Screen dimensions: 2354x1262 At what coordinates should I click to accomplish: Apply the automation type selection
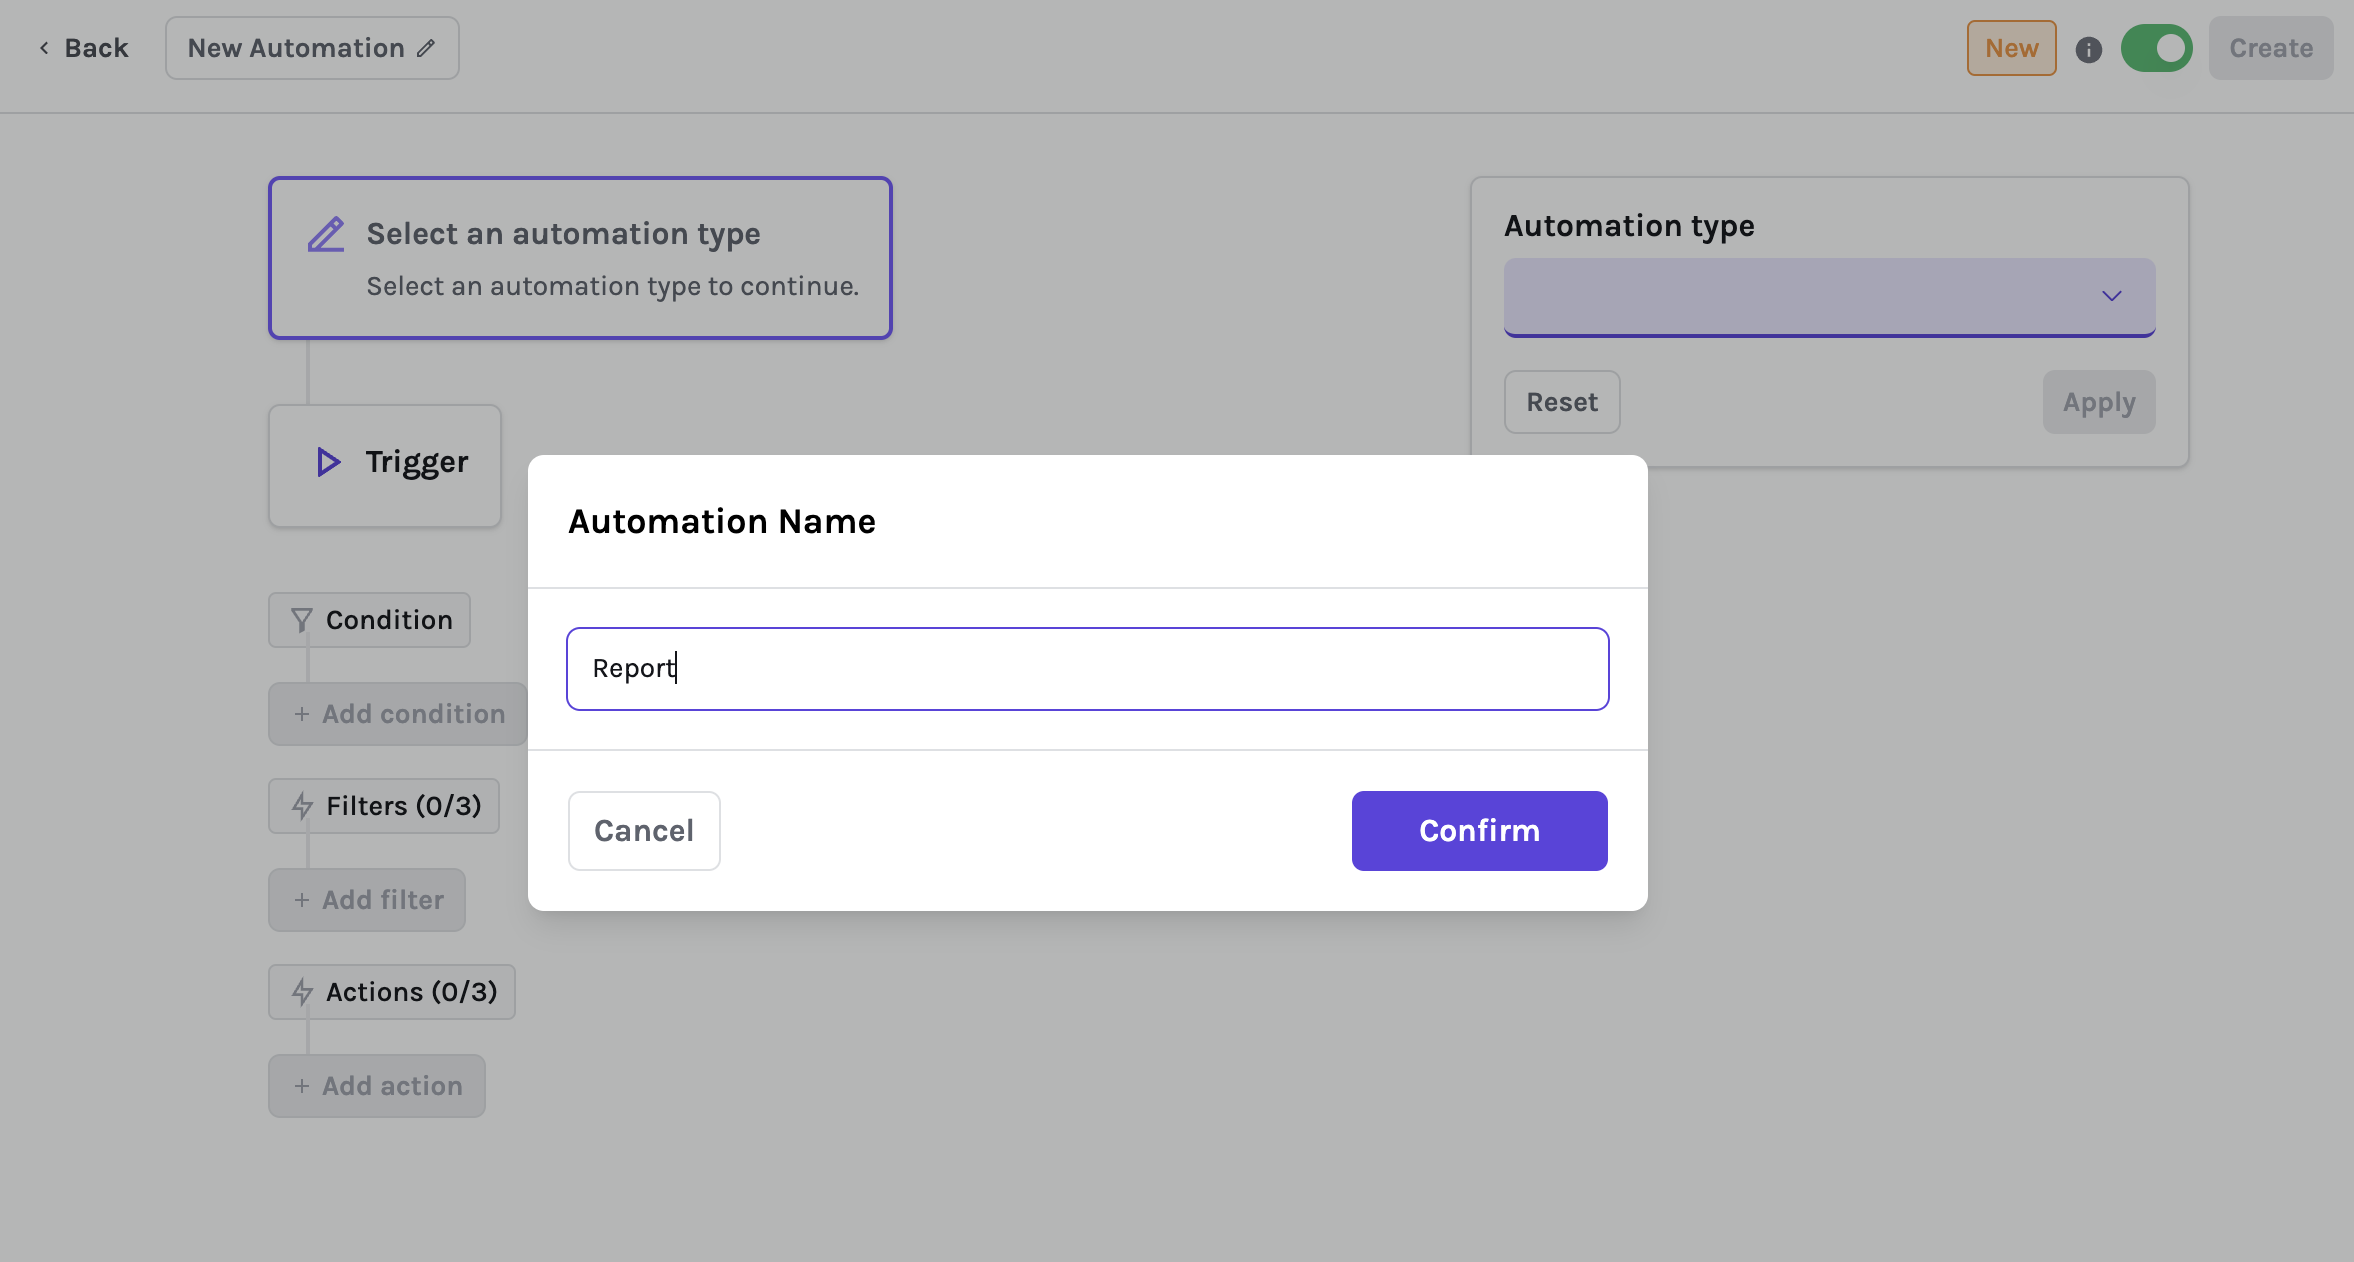pos(2098,402)
